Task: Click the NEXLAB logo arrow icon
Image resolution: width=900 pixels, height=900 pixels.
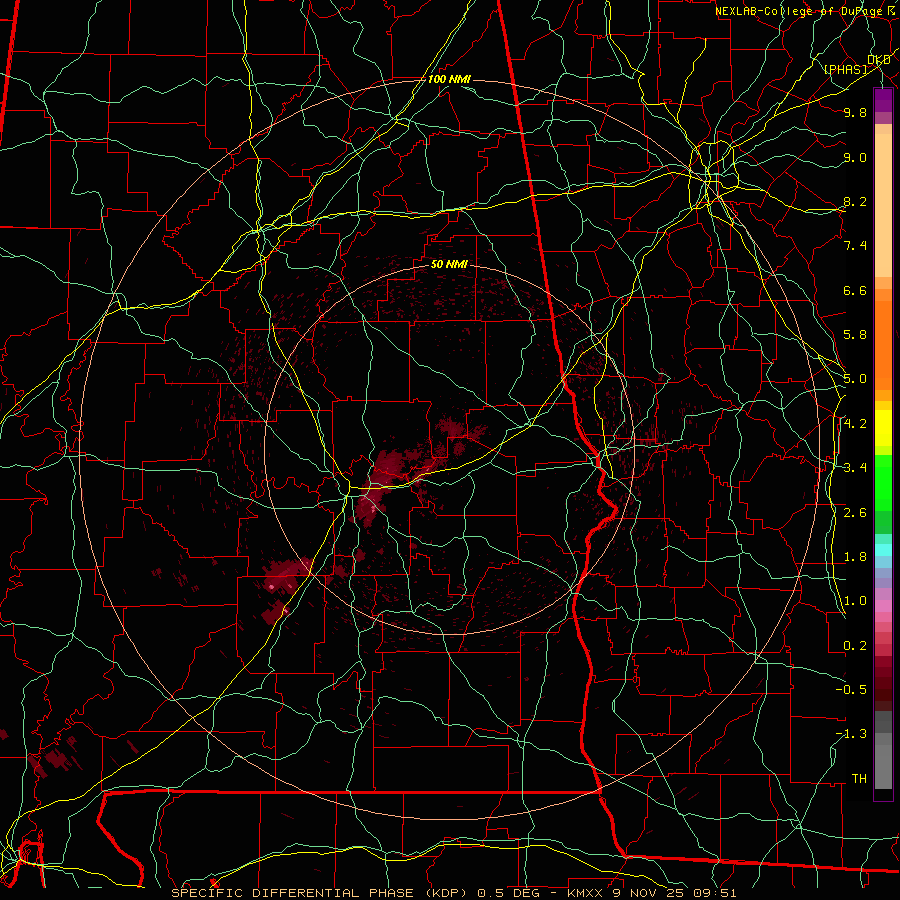Action: pyautogui.click(x=893, y=10)
